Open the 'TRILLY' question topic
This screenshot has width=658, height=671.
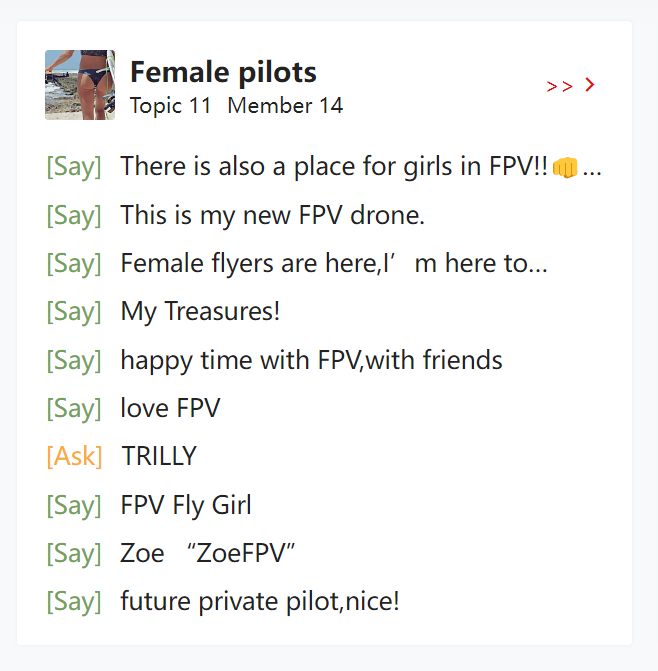159,457
